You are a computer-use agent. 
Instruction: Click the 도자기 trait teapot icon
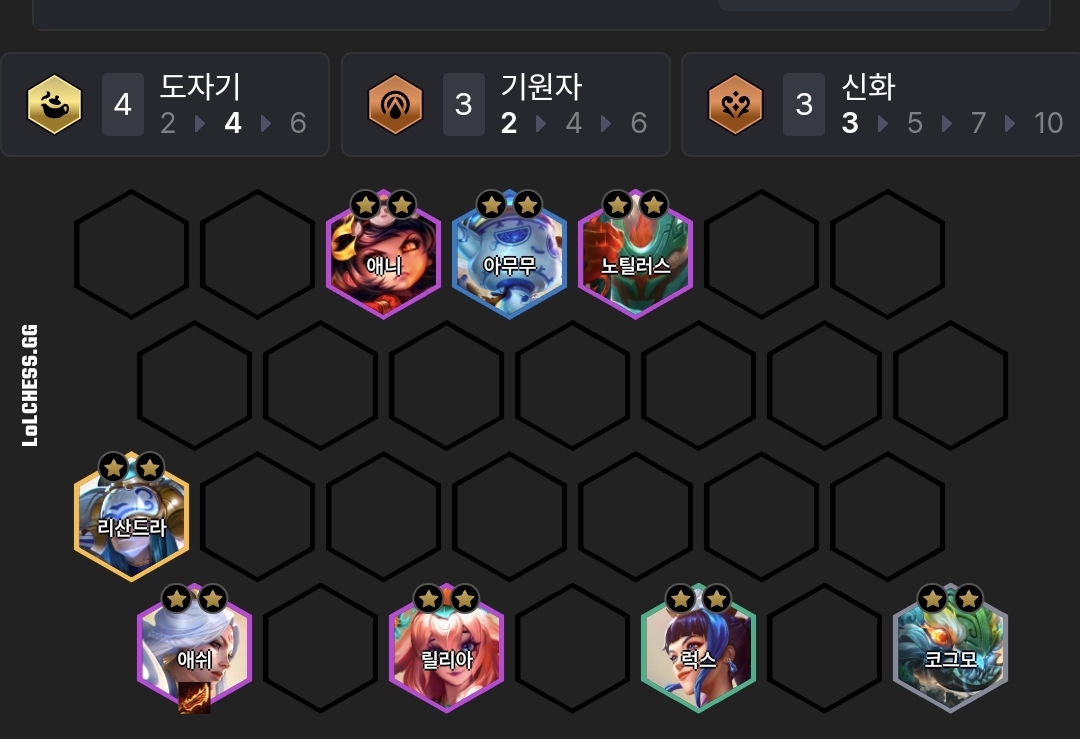[54, 105]
